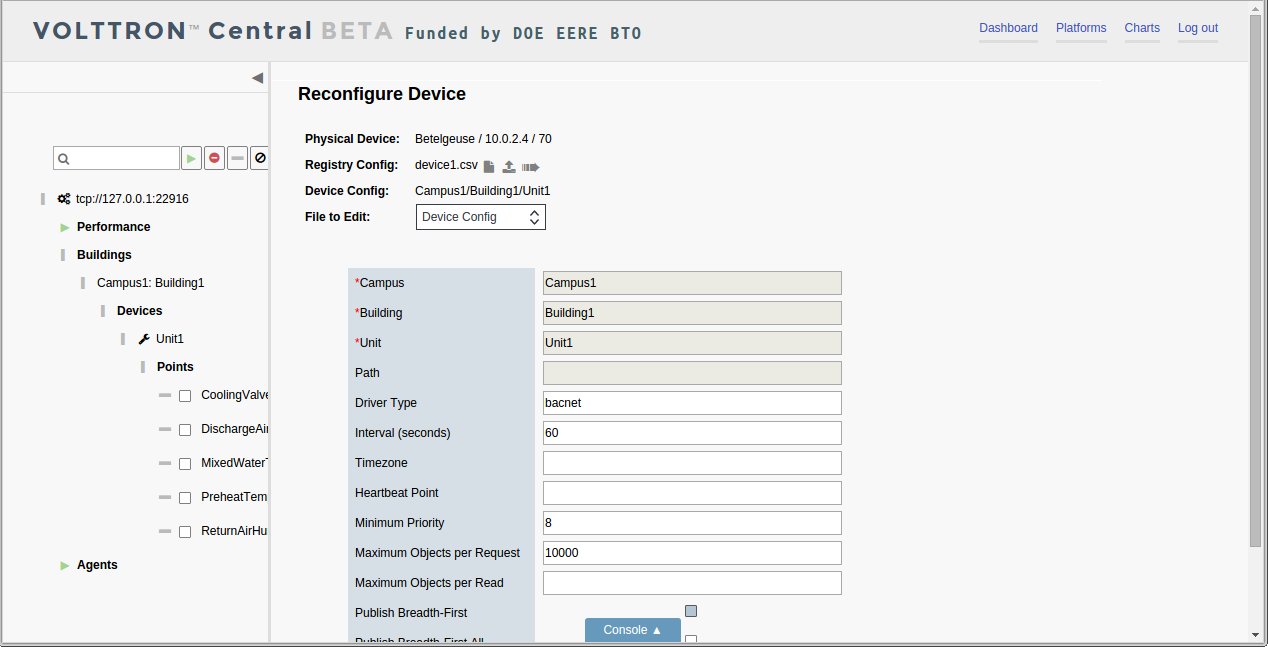Click gray status dash beside DischargeAir point
Viewport: 1268px width, 647px height.
tap(165, 429)
